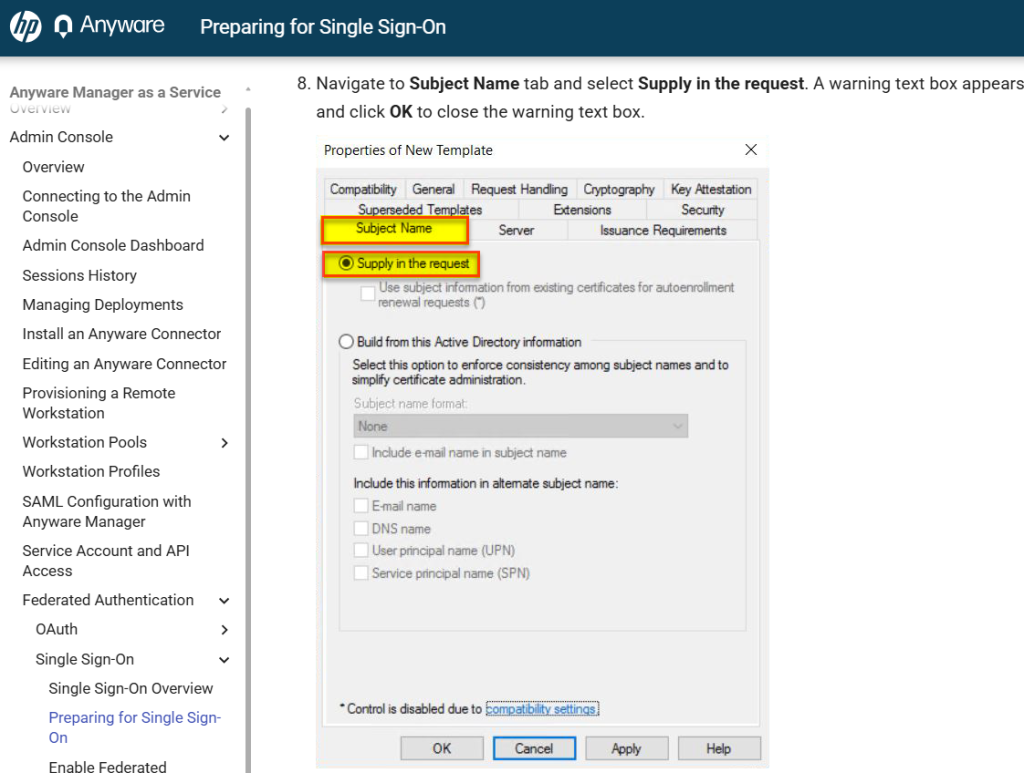Select the Supply in the request radio button
The image size is (1024, 773).
click(x=347, y=264)
